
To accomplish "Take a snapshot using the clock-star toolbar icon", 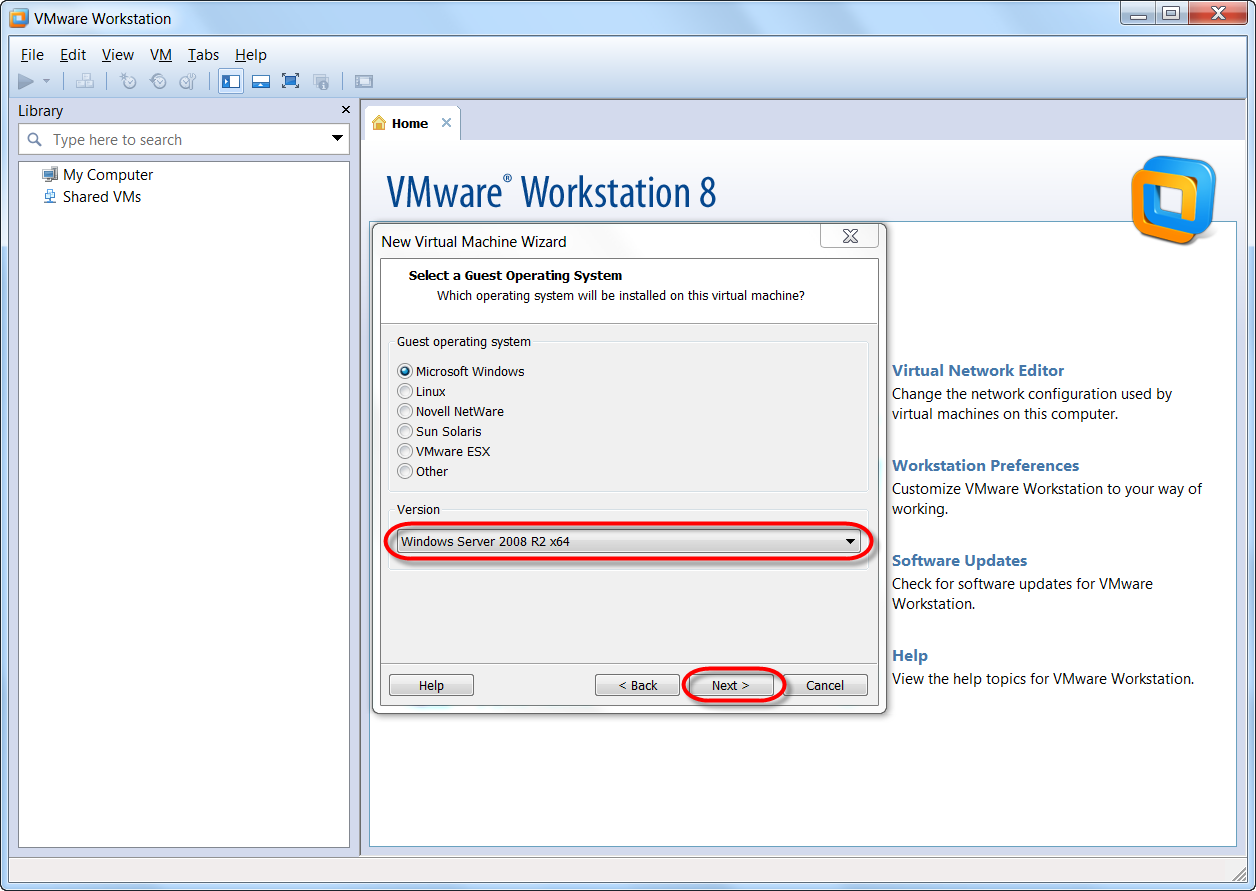I will click(128, 82).
